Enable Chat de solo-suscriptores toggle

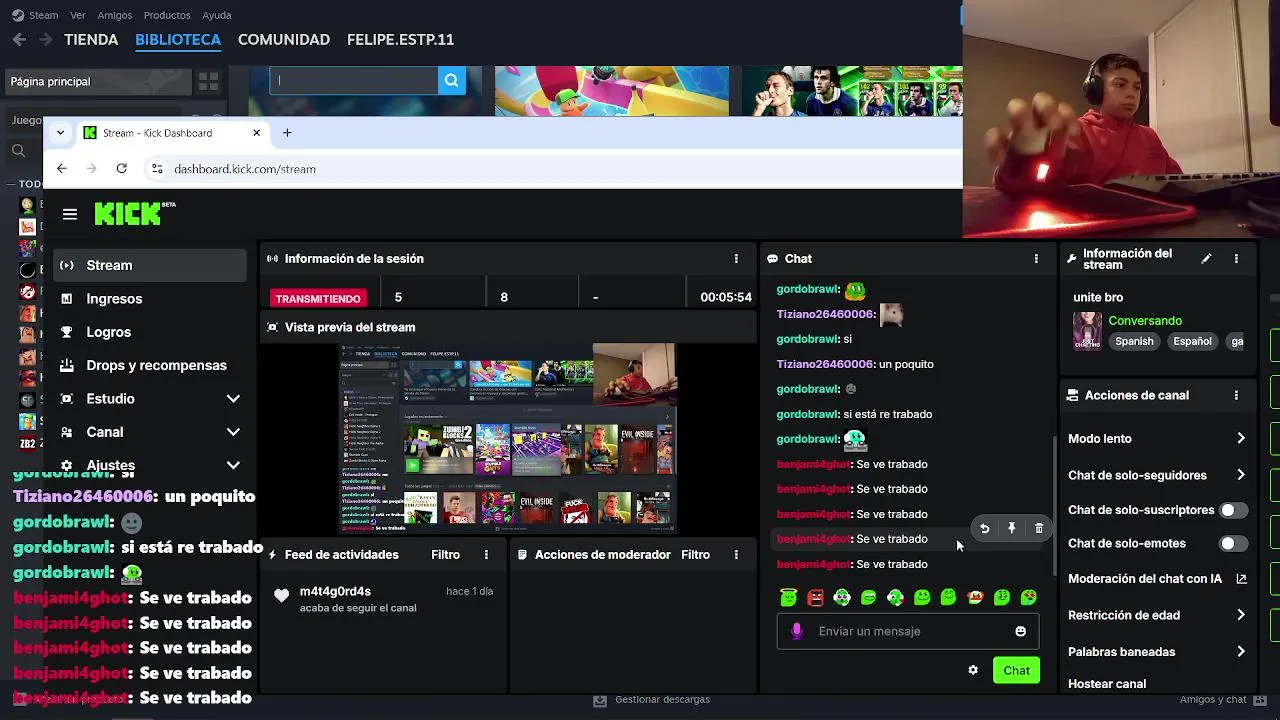tap(1233, 510)
